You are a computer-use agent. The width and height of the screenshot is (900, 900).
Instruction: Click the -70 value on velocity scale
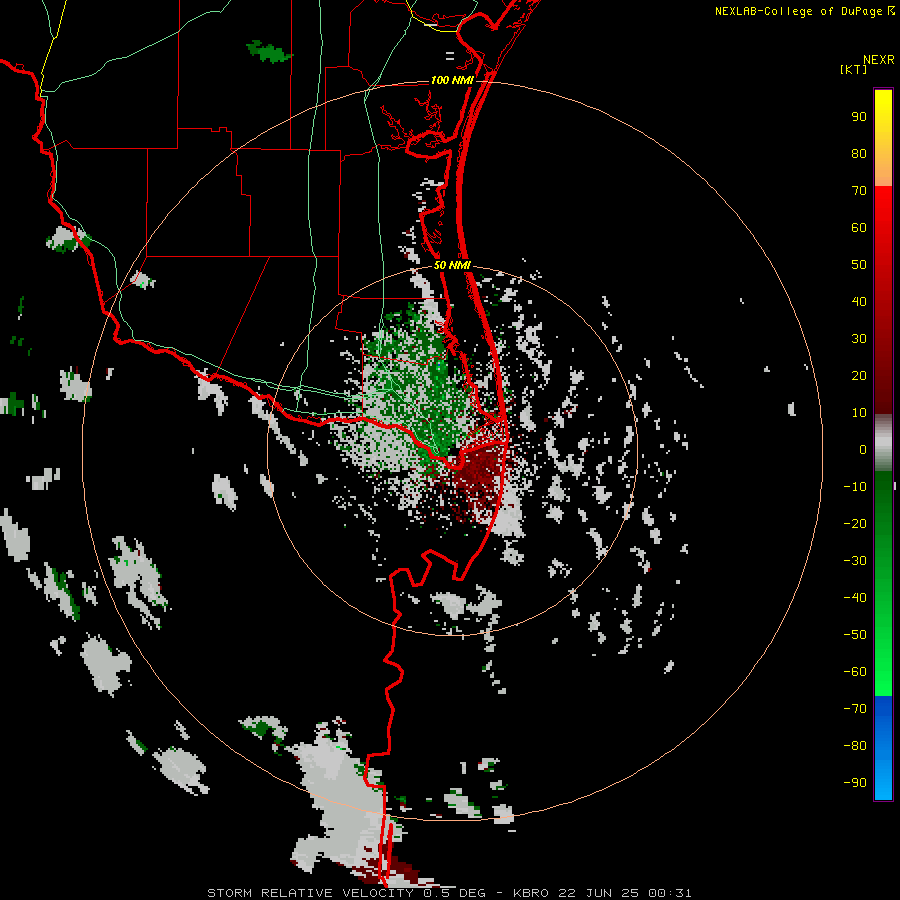click(855, 709)
